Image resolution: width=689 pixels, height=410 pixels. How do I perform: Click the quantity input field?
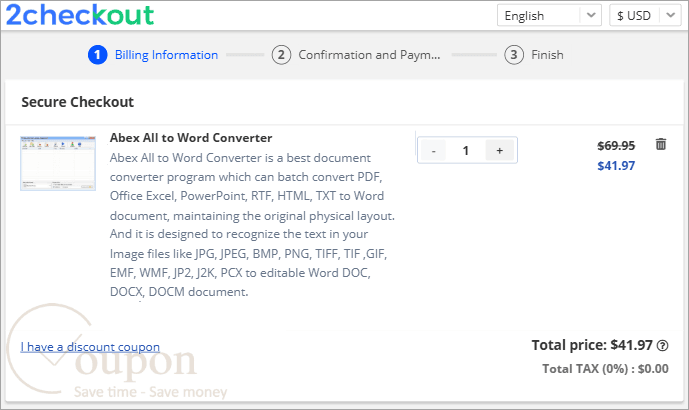(466, 151)
